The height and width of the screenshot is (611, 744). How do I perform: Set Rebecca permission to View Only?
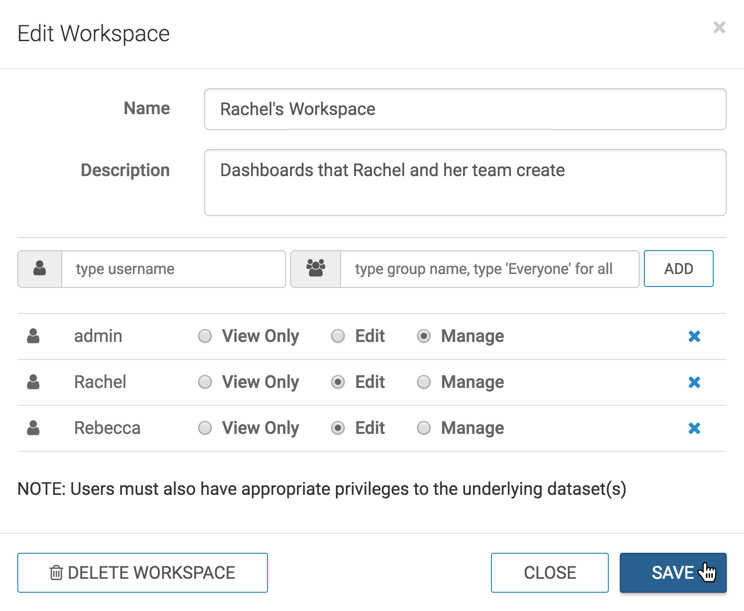click(x=205, y=429)
